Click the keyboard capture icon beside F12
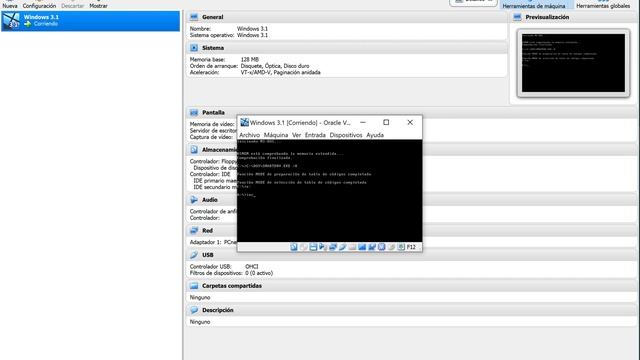 pos(401,247)
